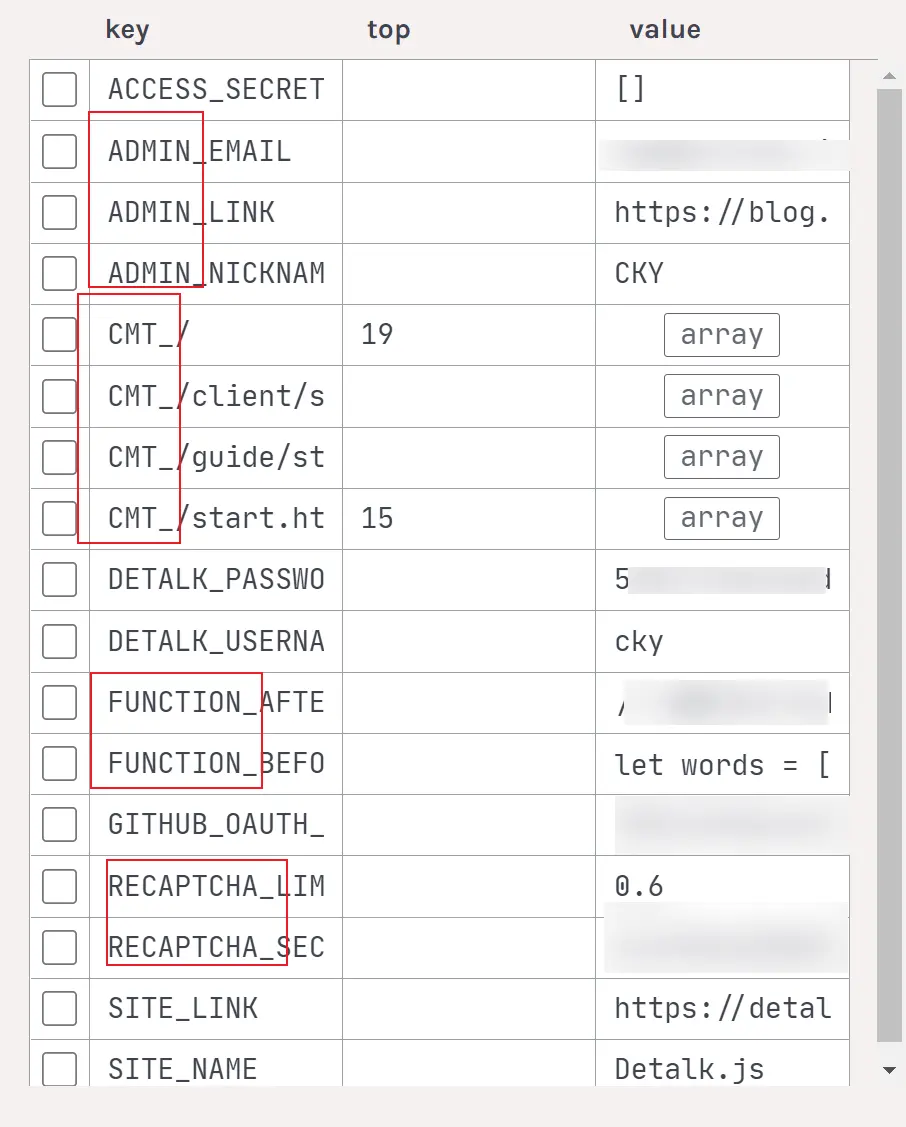Click the top value 19 cell
This screenshot has width=906, height=1127.
377,335
